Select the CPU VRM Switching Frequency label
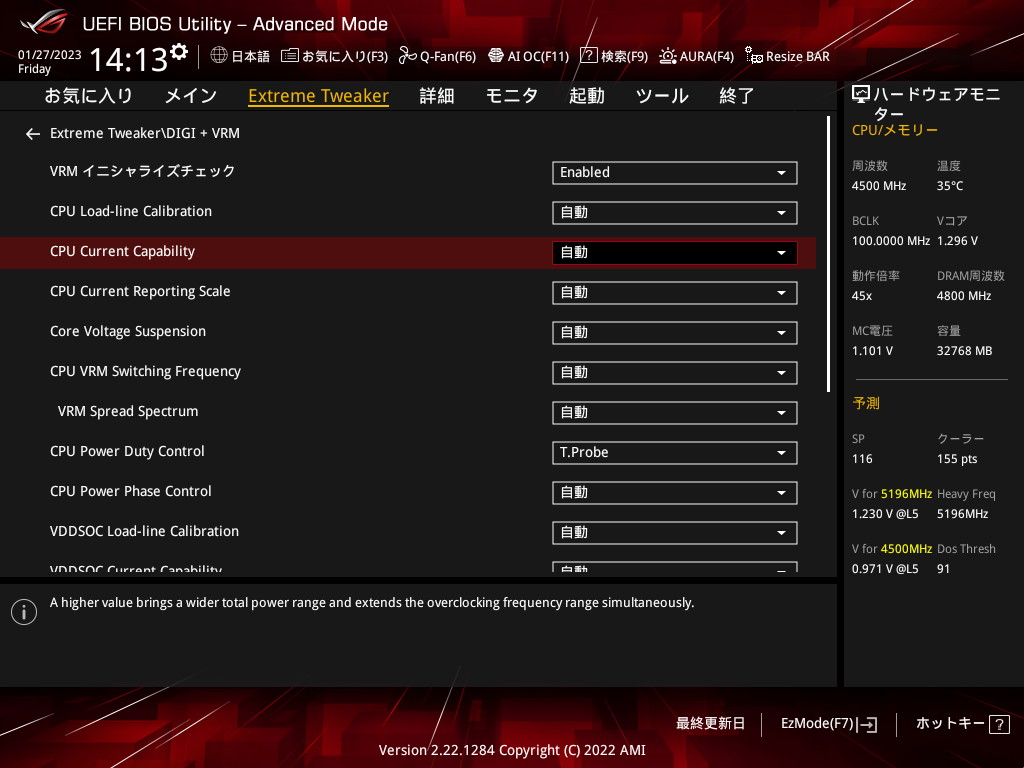The image size is (1024, 768). pos(145,372)
